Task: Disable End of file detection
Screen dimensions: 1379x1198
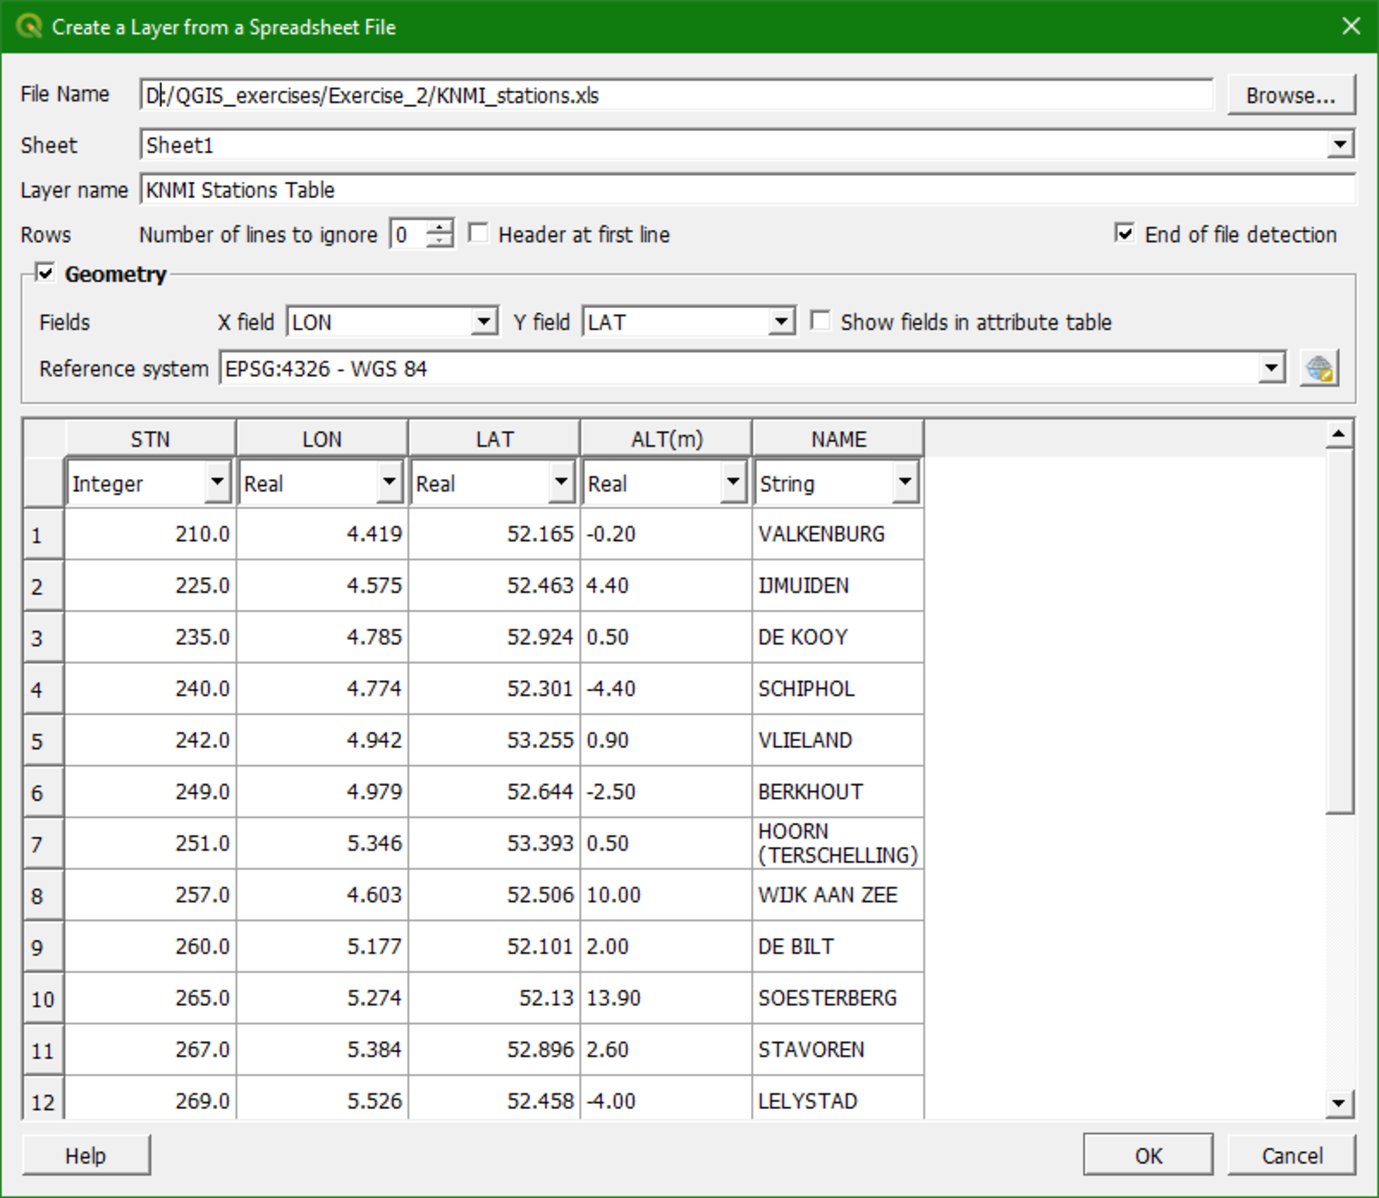Action: (x=1124, y=233)
